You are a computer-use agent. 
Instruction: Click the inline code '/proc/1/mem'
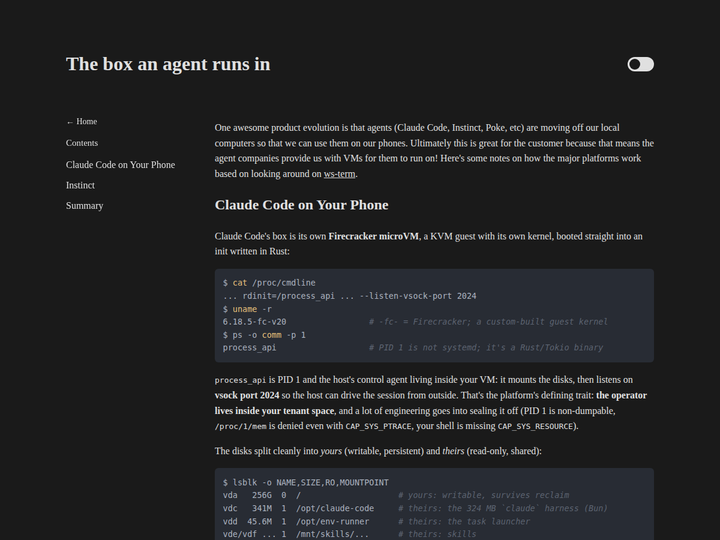point(241,427)
